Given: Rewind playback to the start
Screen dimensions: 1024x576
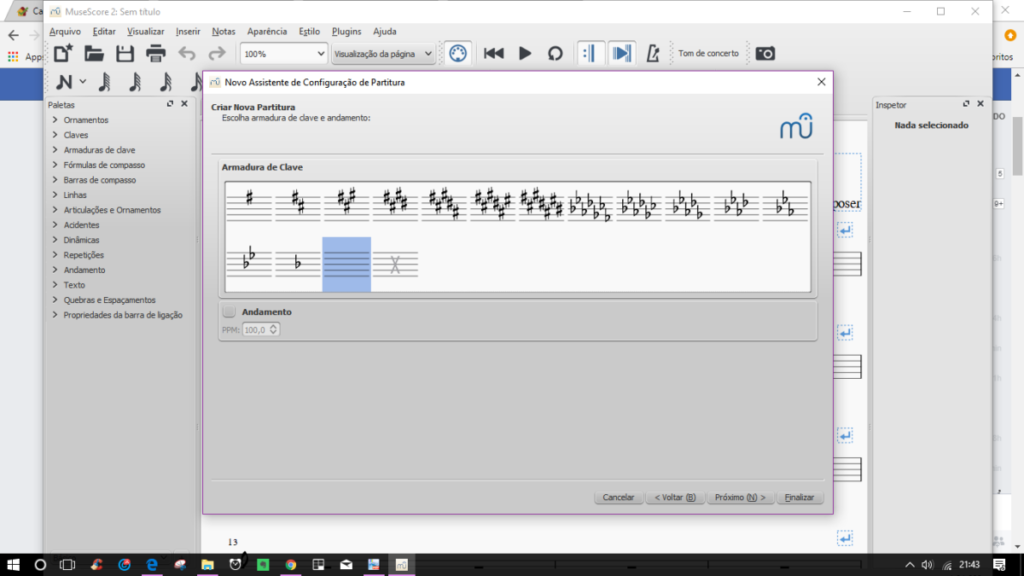Looking at the screenshot, I should point(493,53).
